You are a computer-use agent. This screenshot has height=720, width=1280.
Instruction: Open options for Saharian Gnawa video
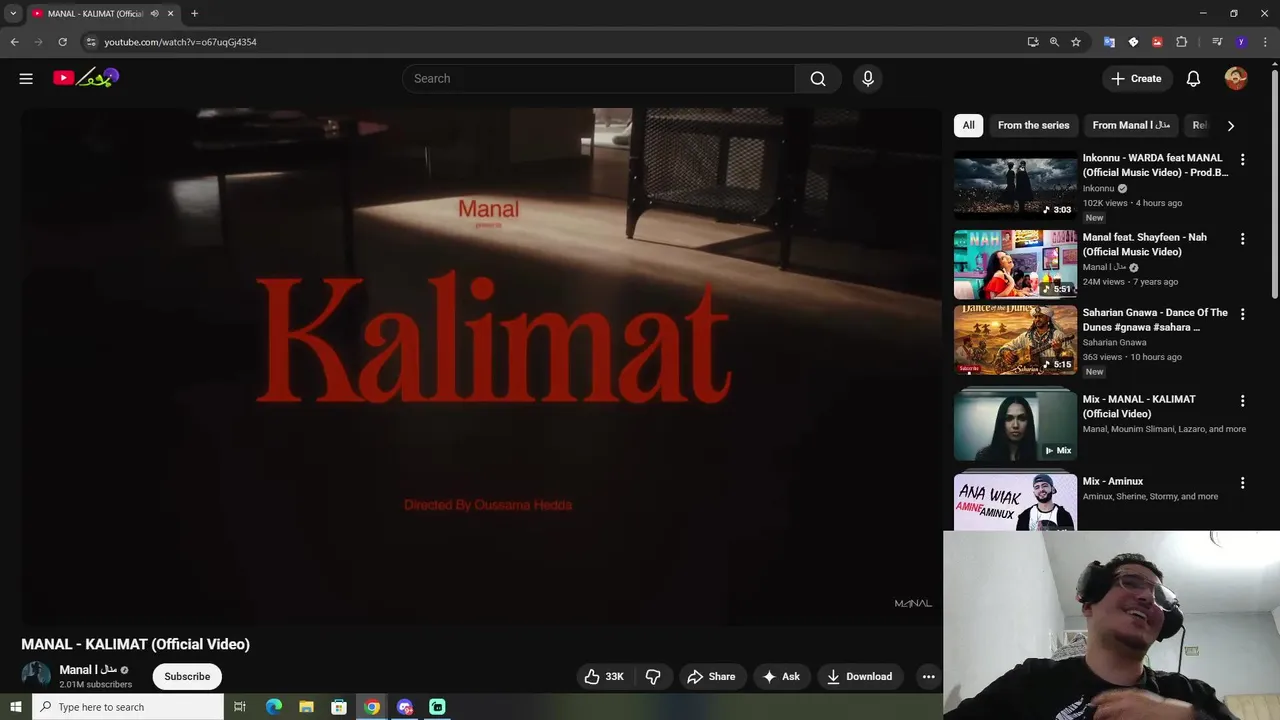click(1242, 314)
